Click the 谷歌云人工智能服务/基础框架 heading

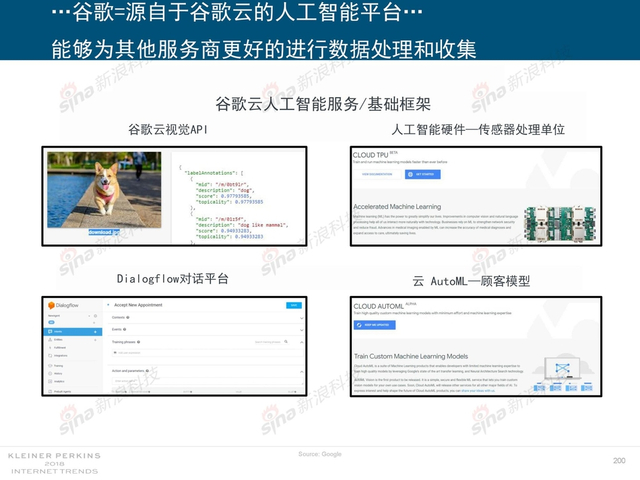point(323,104)
